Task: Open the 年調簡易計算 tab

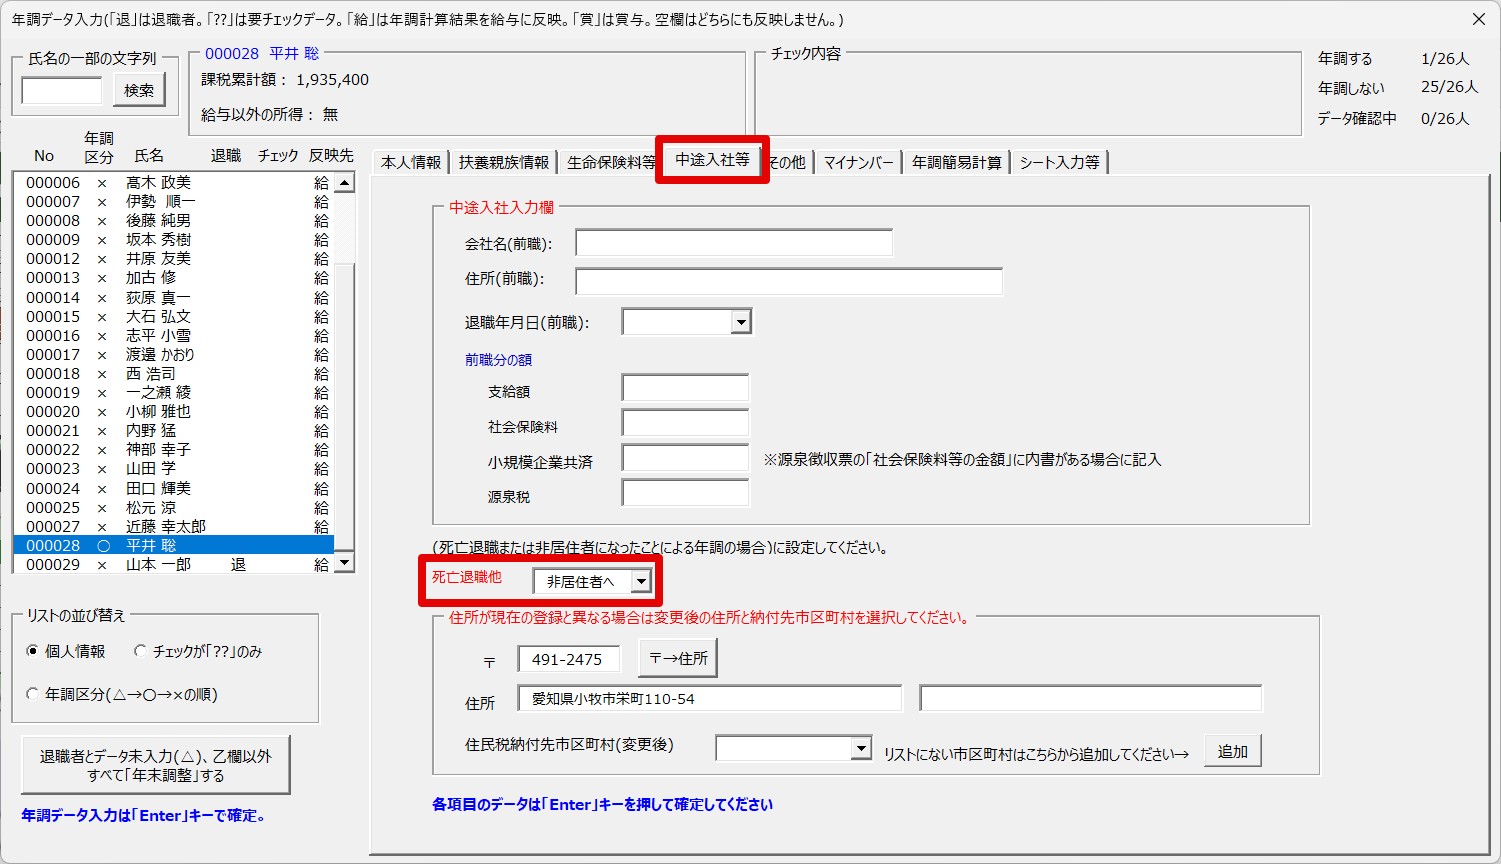Action: coord(956,162)
